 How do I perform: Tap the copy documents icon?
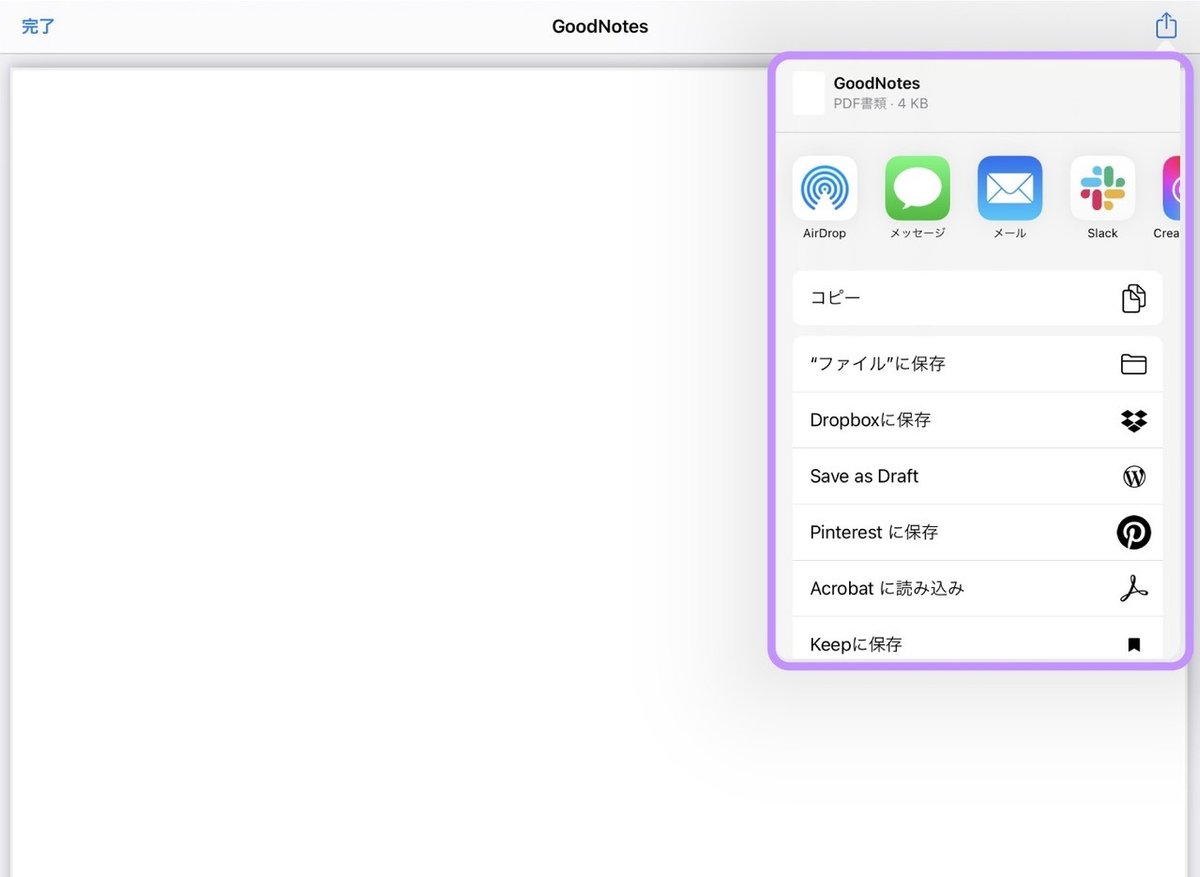click(1133, 298)
